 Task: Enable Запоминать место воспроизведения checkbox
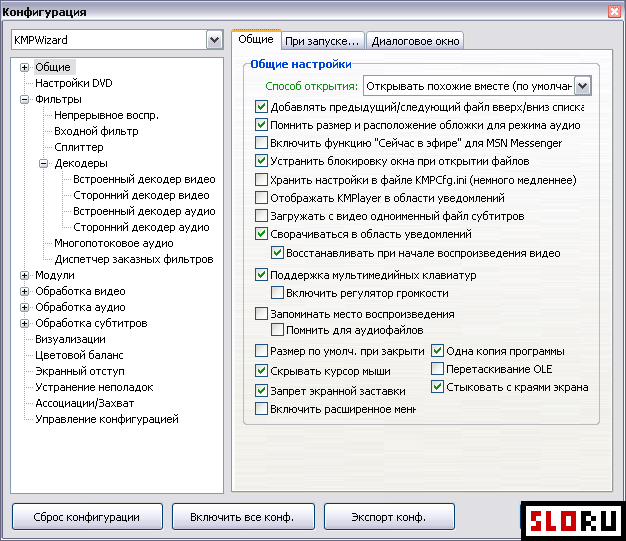(x=261, y=314)
